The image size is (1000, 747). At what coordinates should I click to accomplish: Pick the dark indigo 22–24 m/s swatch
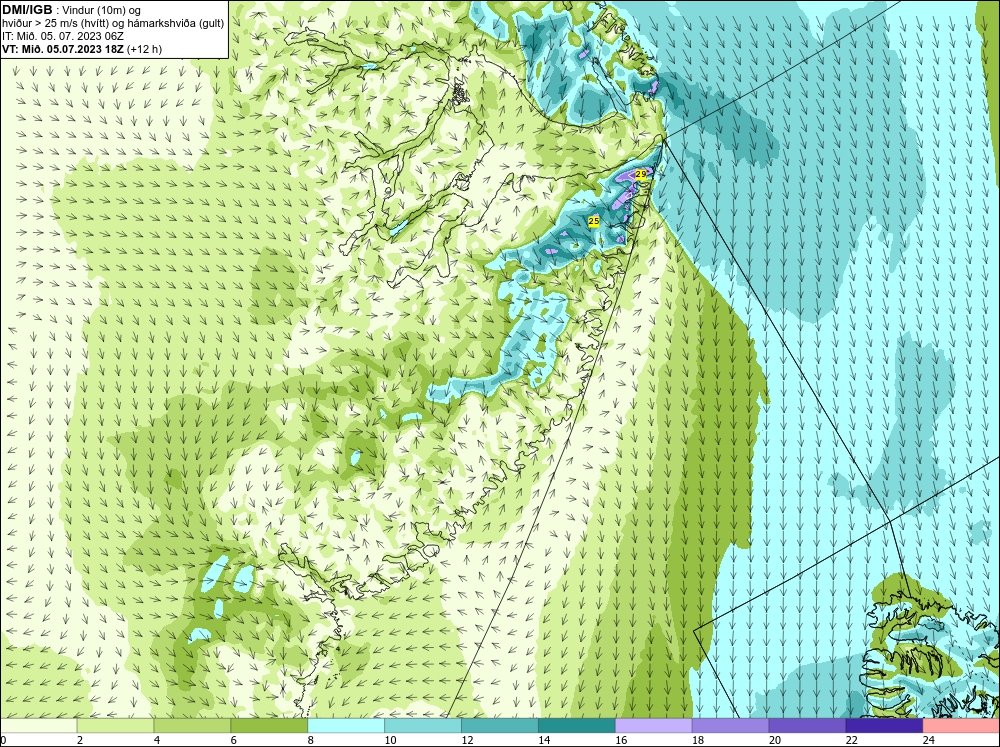tap(884, 726)
